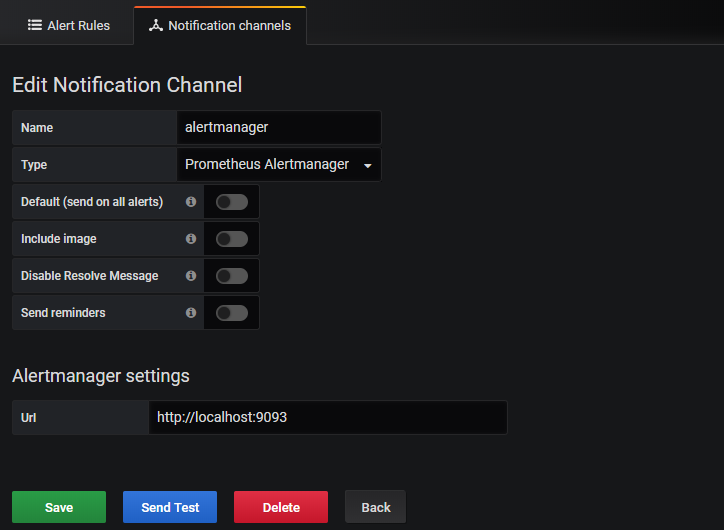Click the Default (send on all alerts) label
The image size is (724, 530).
click(x=92, y=202)
